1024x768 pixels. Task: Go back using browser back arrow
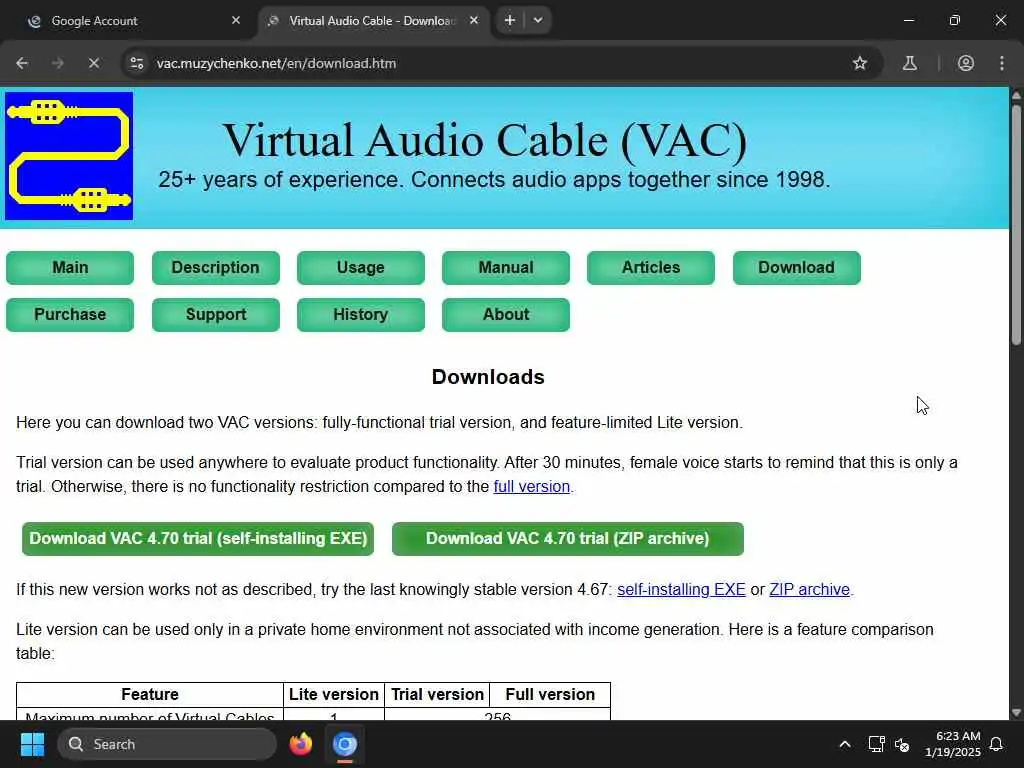pyautogui.click(x=22, y=63)
